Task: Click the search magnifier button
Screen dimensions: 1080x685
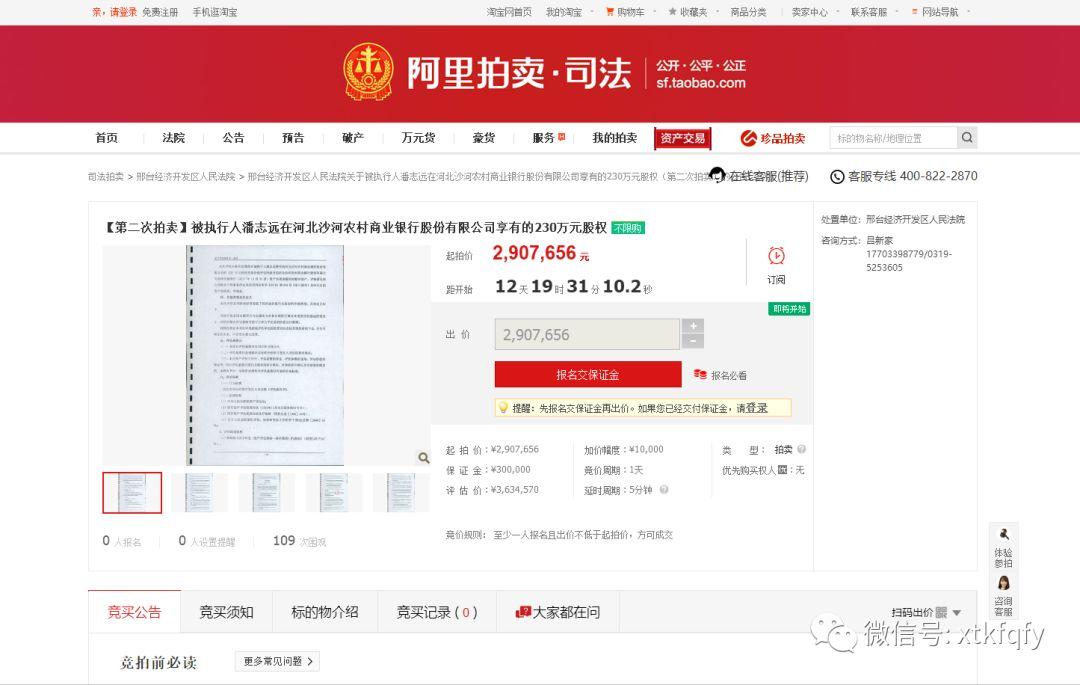Action: click(967, 138)
